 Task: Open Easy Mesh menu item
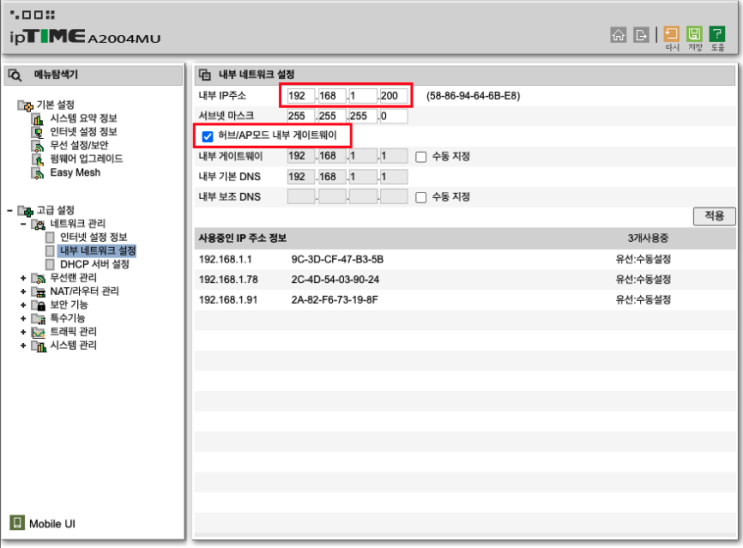(x=75, y=173)
